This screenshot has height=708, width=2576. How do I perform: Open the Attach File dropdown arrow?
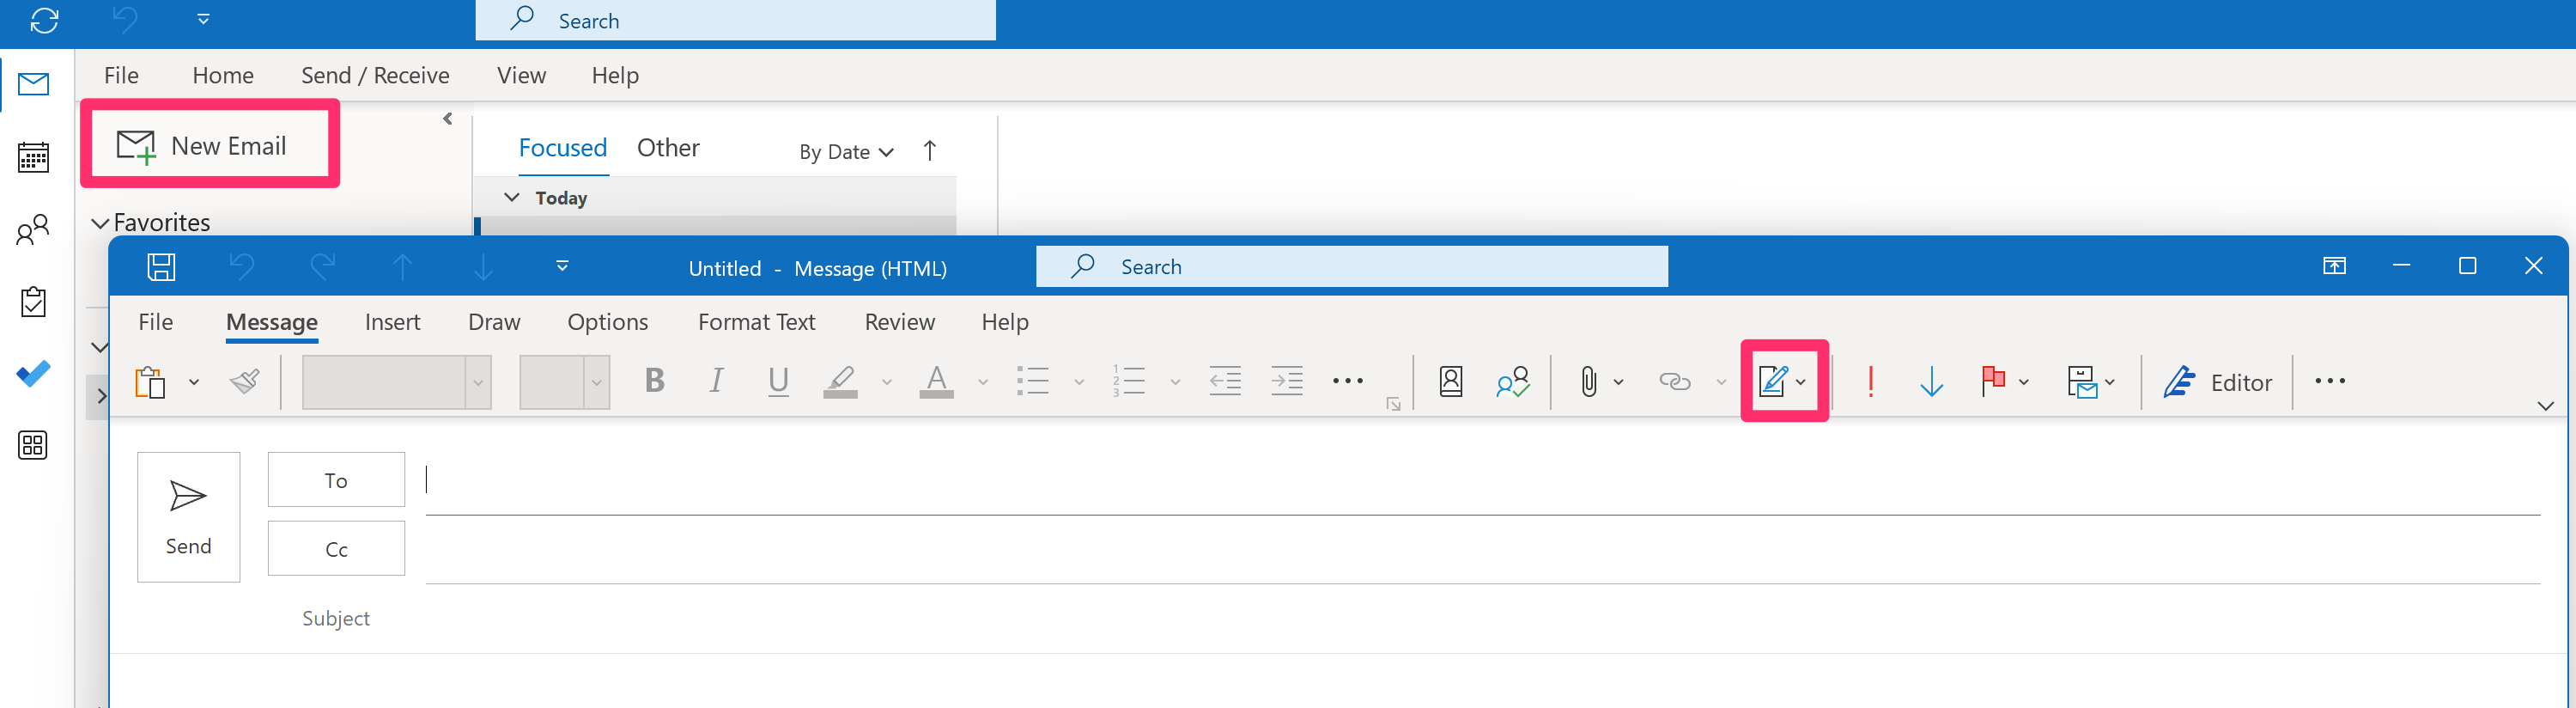(x=1618, y=382)
